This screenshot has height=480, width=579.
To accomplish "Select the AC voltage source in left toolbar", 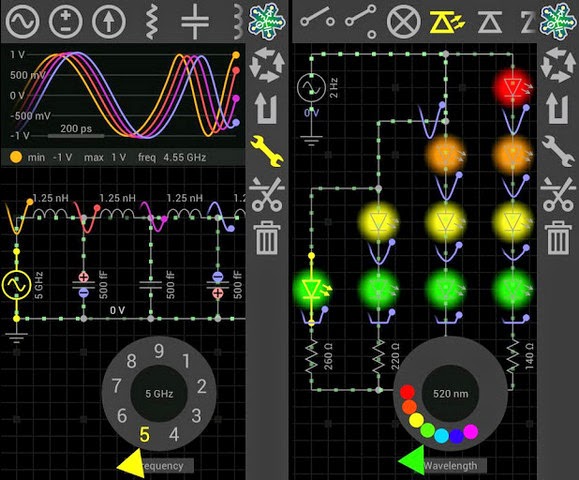I will pyautogui.click(x=23, y=21).
